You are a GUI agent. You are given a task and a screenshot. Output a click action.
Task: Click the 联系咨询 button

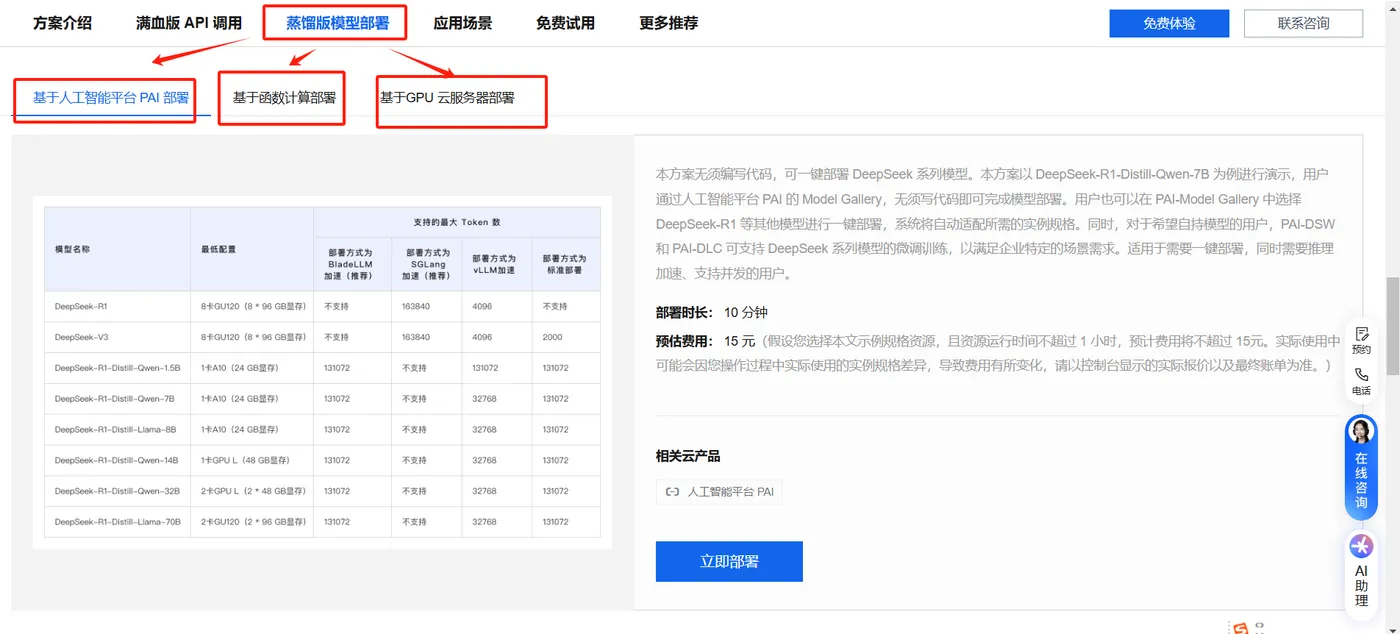tap(1303, 23)
